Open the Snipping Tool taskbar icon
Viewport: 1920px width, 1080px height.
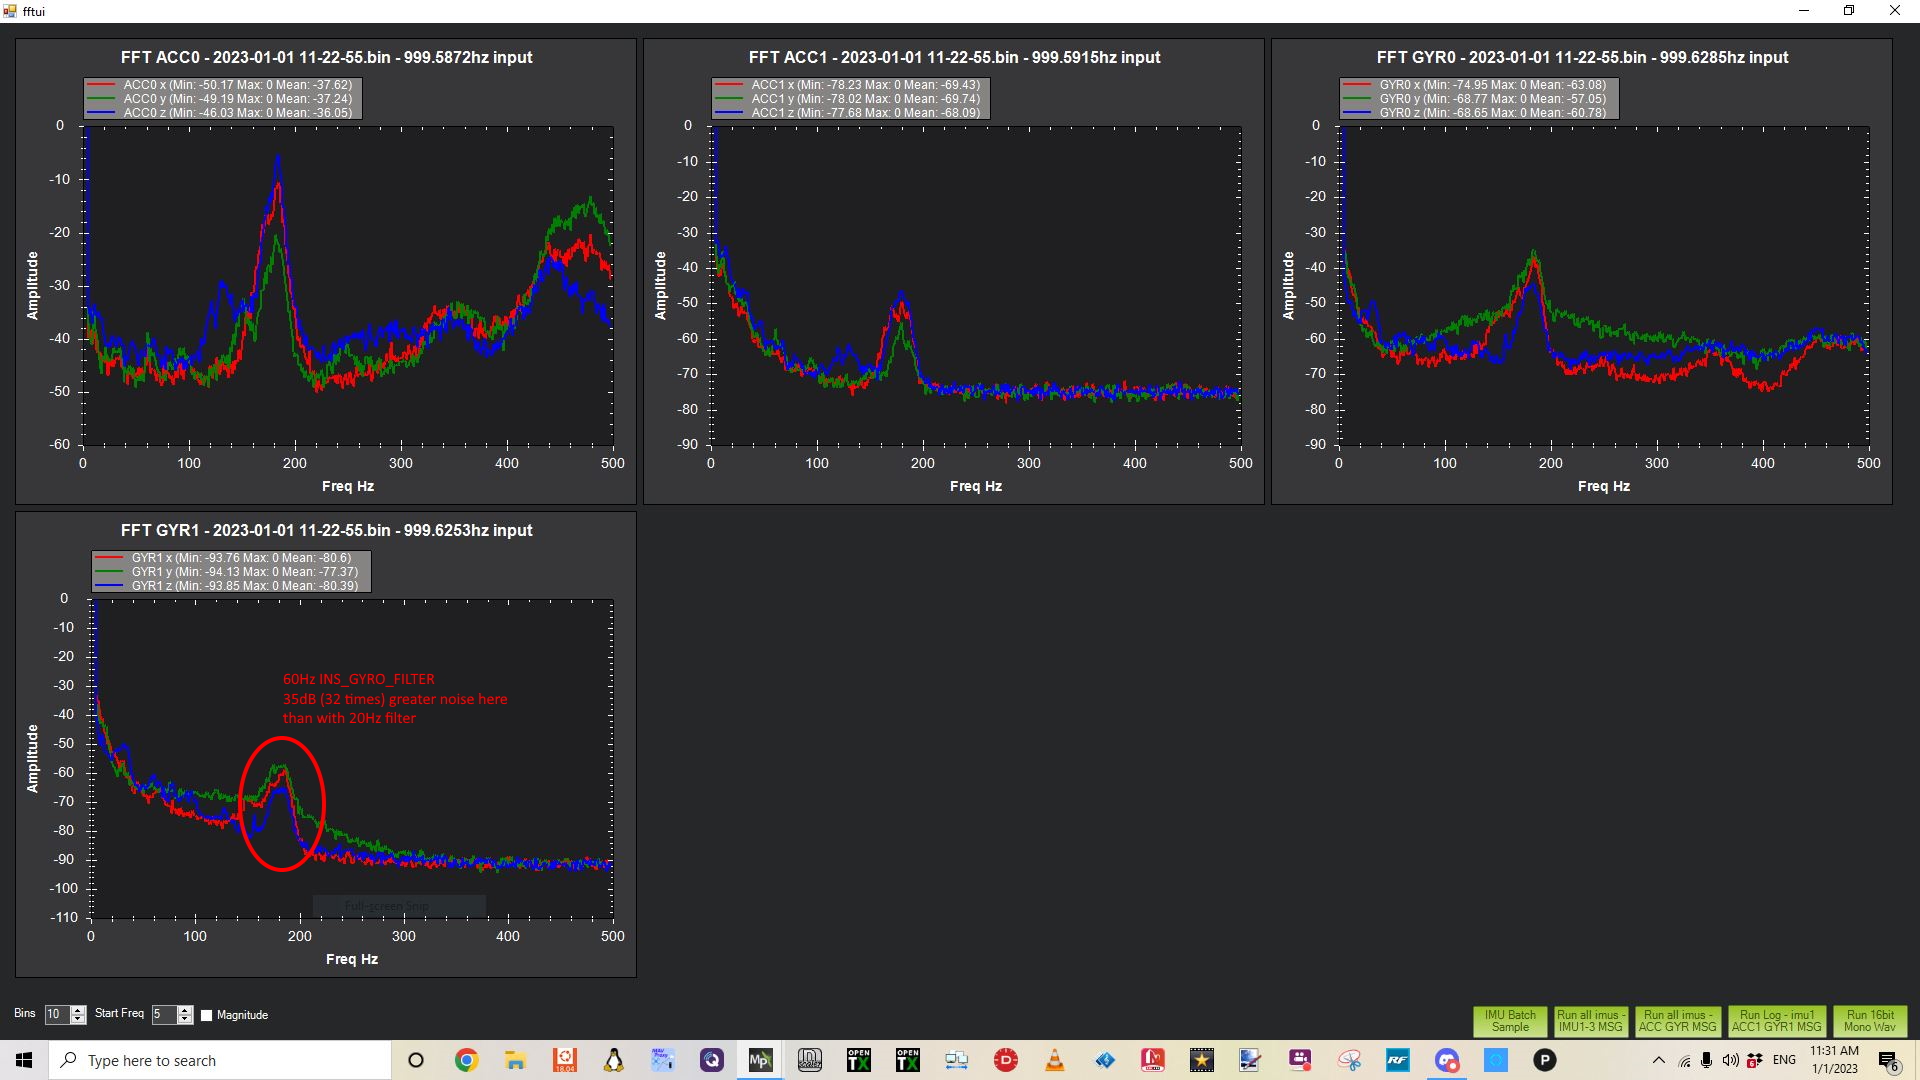click(1349, 1060)
